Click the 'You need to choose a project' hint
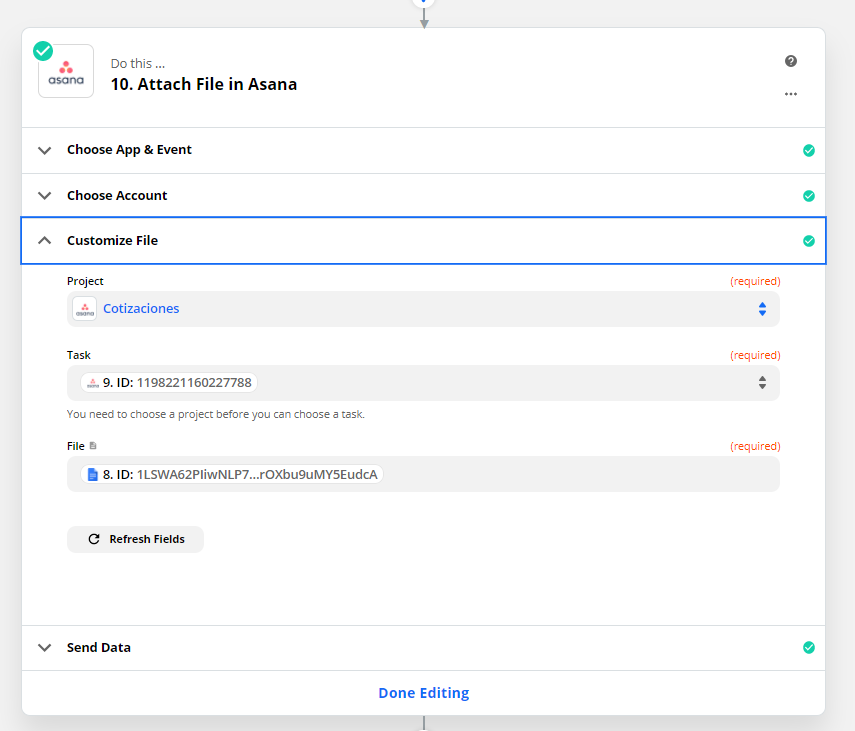This screenshot has height=731, width=855. coord(215,414)
